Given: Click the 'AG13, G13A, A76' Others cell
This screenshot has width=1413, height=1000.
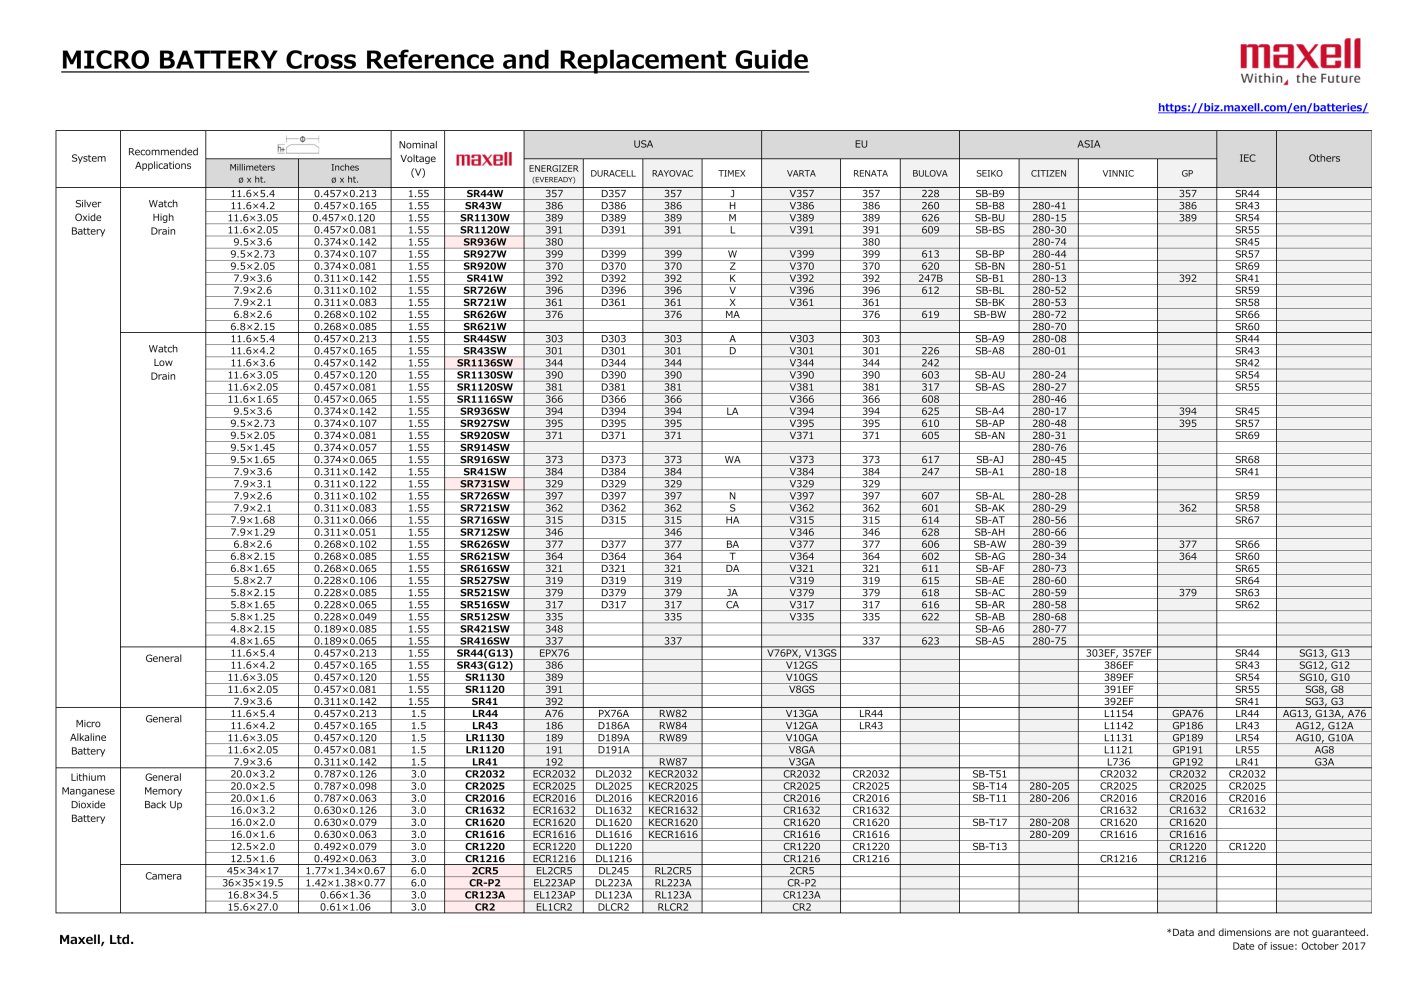Looking at the screenshot, I should pos(1324,714).
